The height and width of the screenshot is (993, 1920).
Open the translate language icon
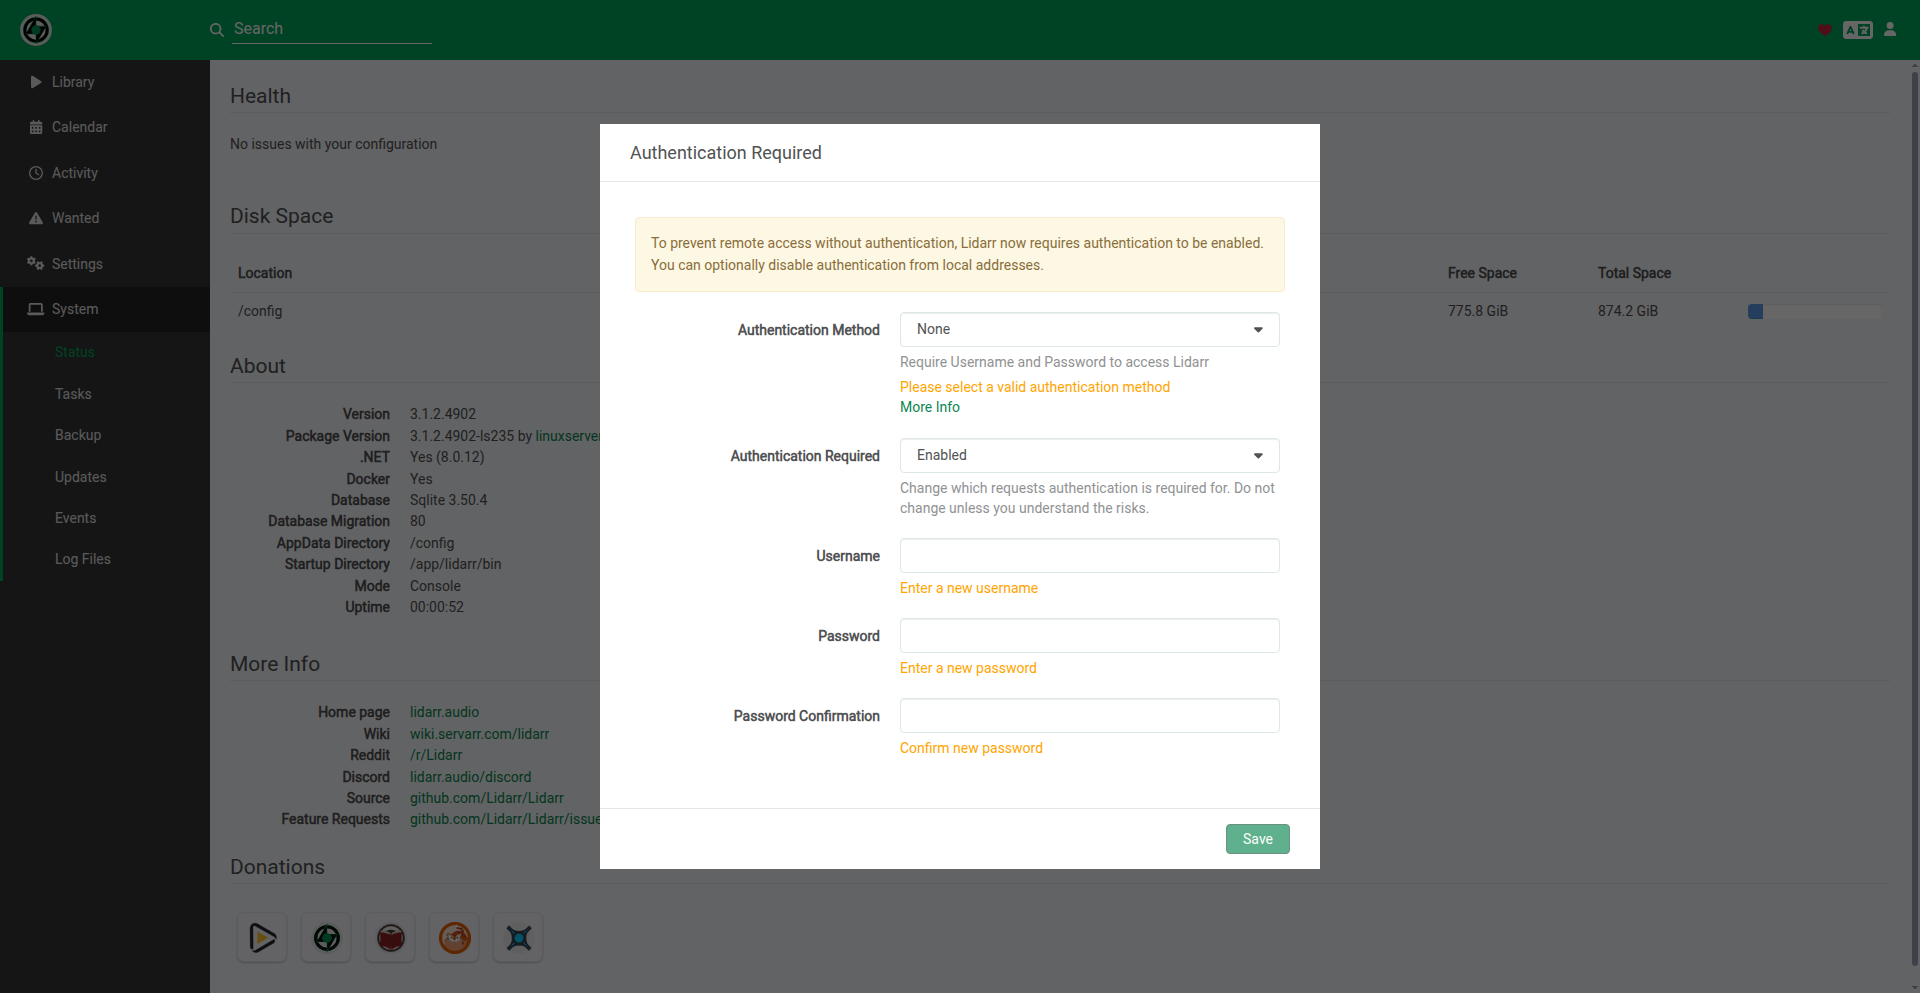click(x=1857, y=30)
